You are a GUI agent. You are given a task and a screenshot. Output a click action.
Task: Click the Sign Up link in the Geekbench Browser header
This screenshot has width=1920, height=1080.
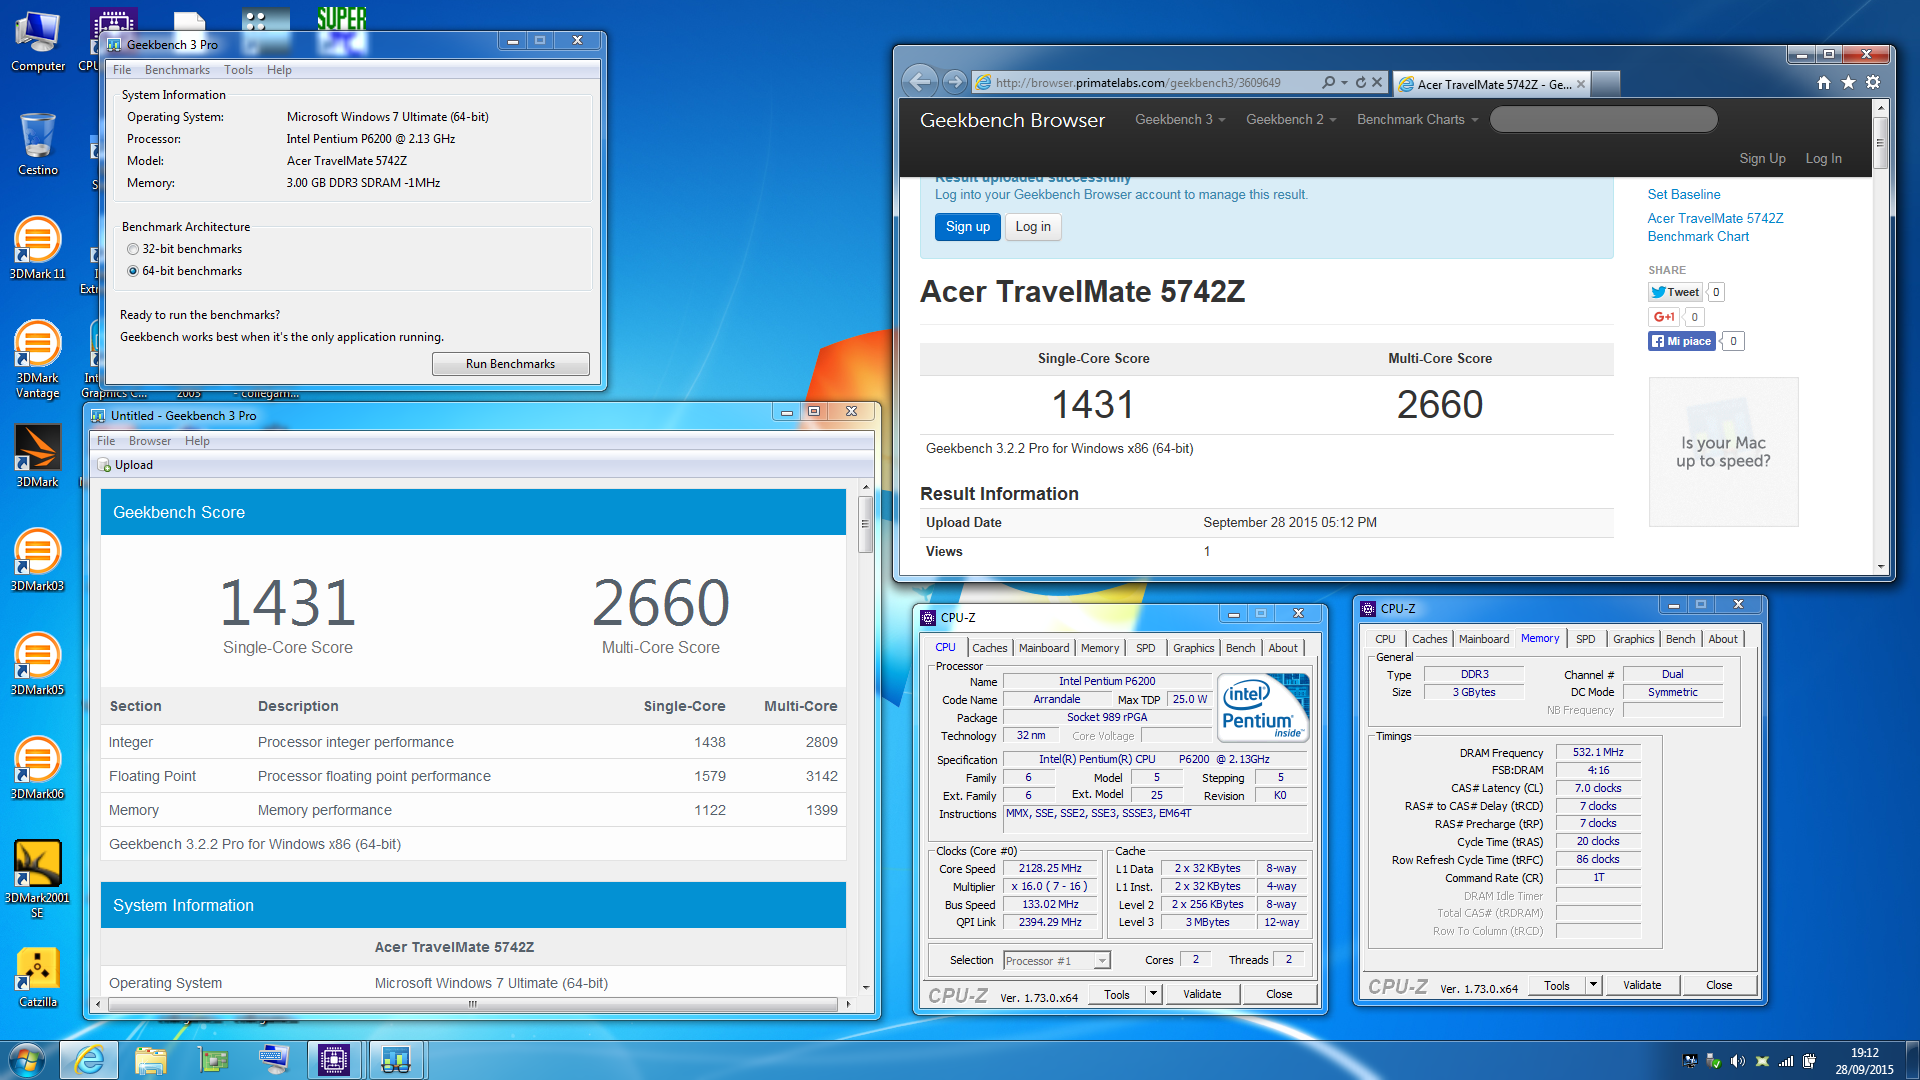[1762, 158]
